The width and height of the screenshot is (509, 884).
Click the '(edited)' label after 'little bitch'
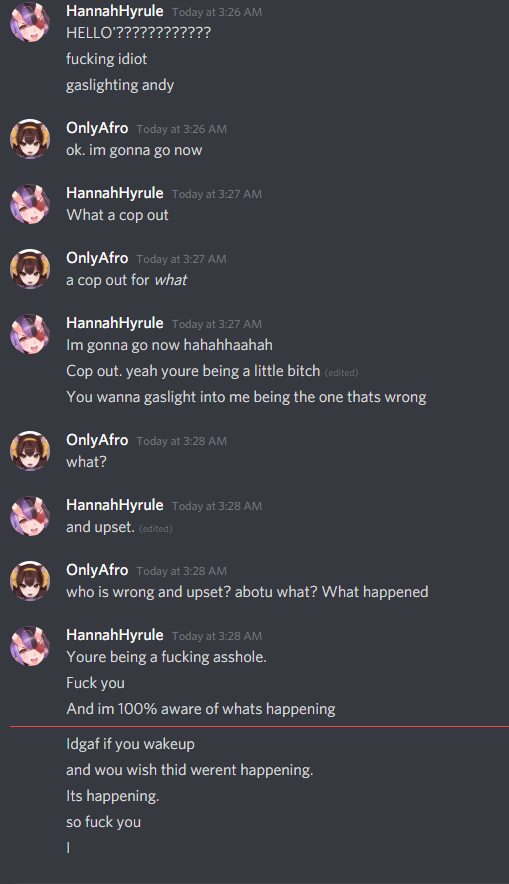coord(342,373)
